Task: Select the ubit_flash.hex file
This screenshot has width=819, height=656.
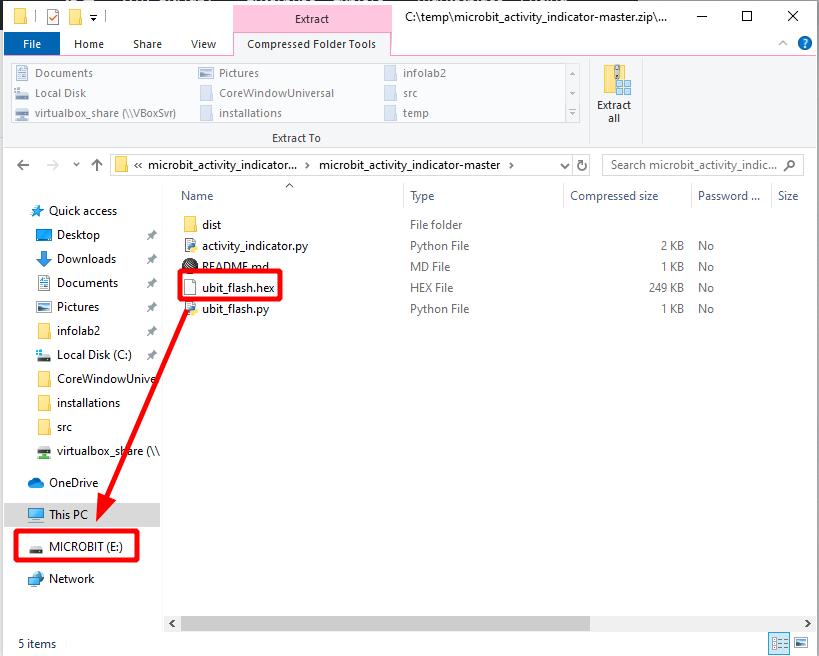Action: point(237,288)
